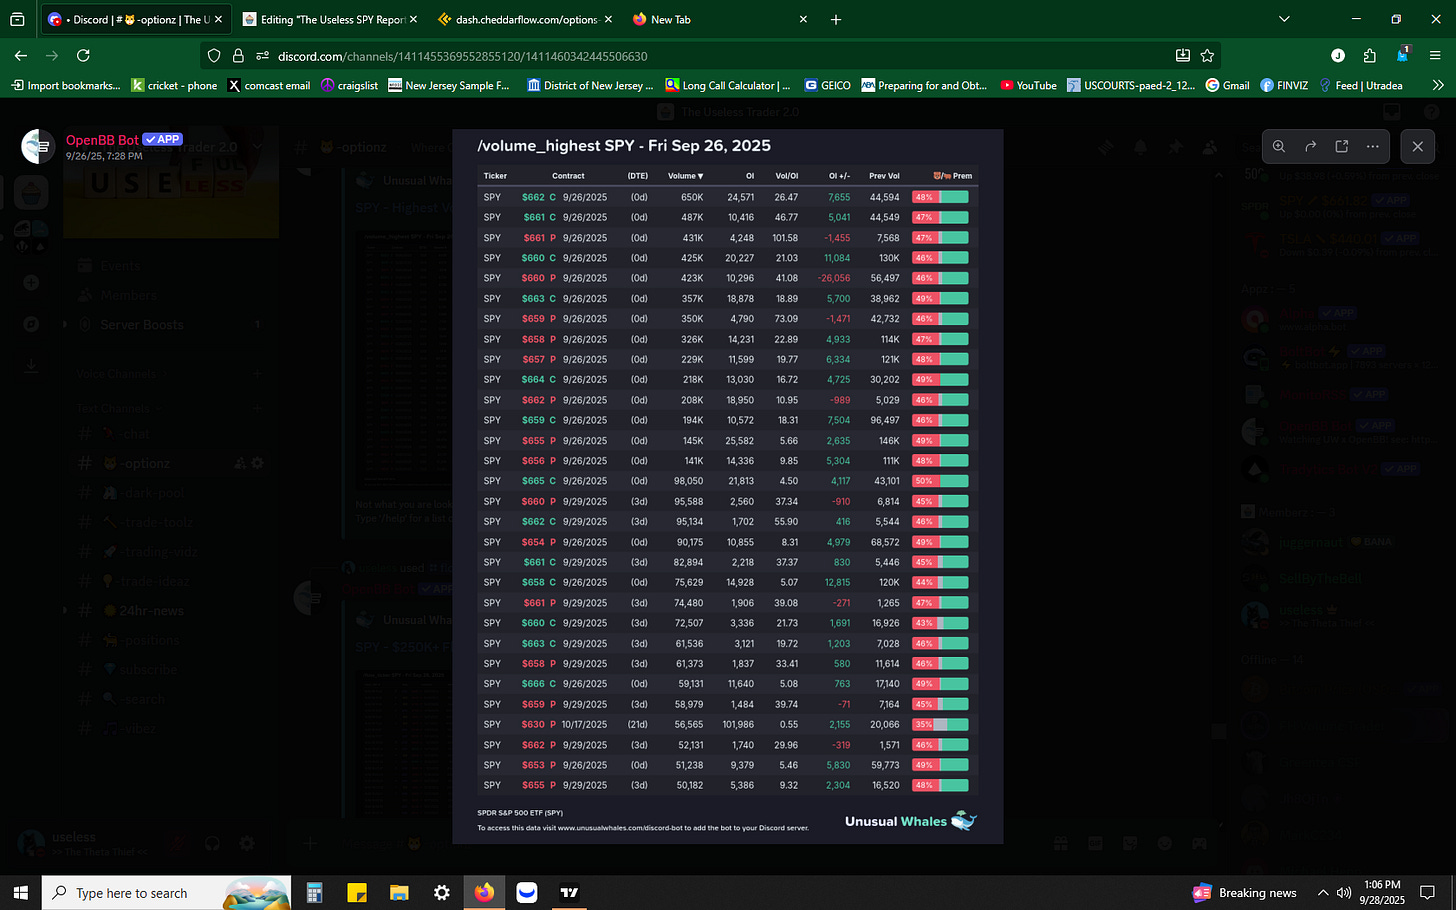Open Firefox View from the tab strip

17,19
